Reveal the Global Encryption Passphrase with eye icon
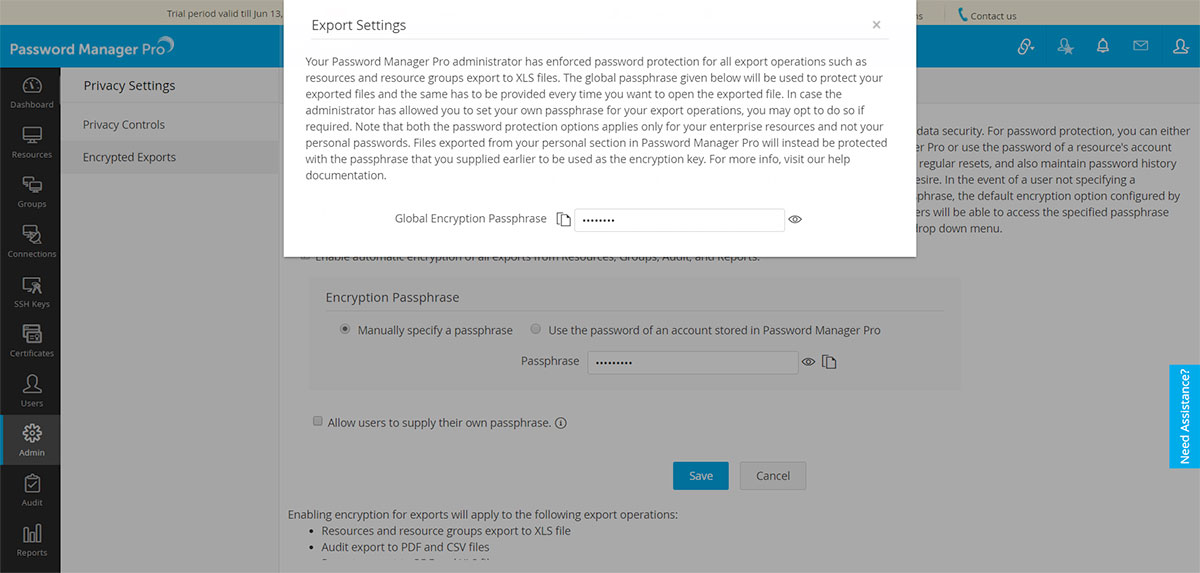Image resolution: width=1200 pixels, height=573 pixels. pos(796,219)
